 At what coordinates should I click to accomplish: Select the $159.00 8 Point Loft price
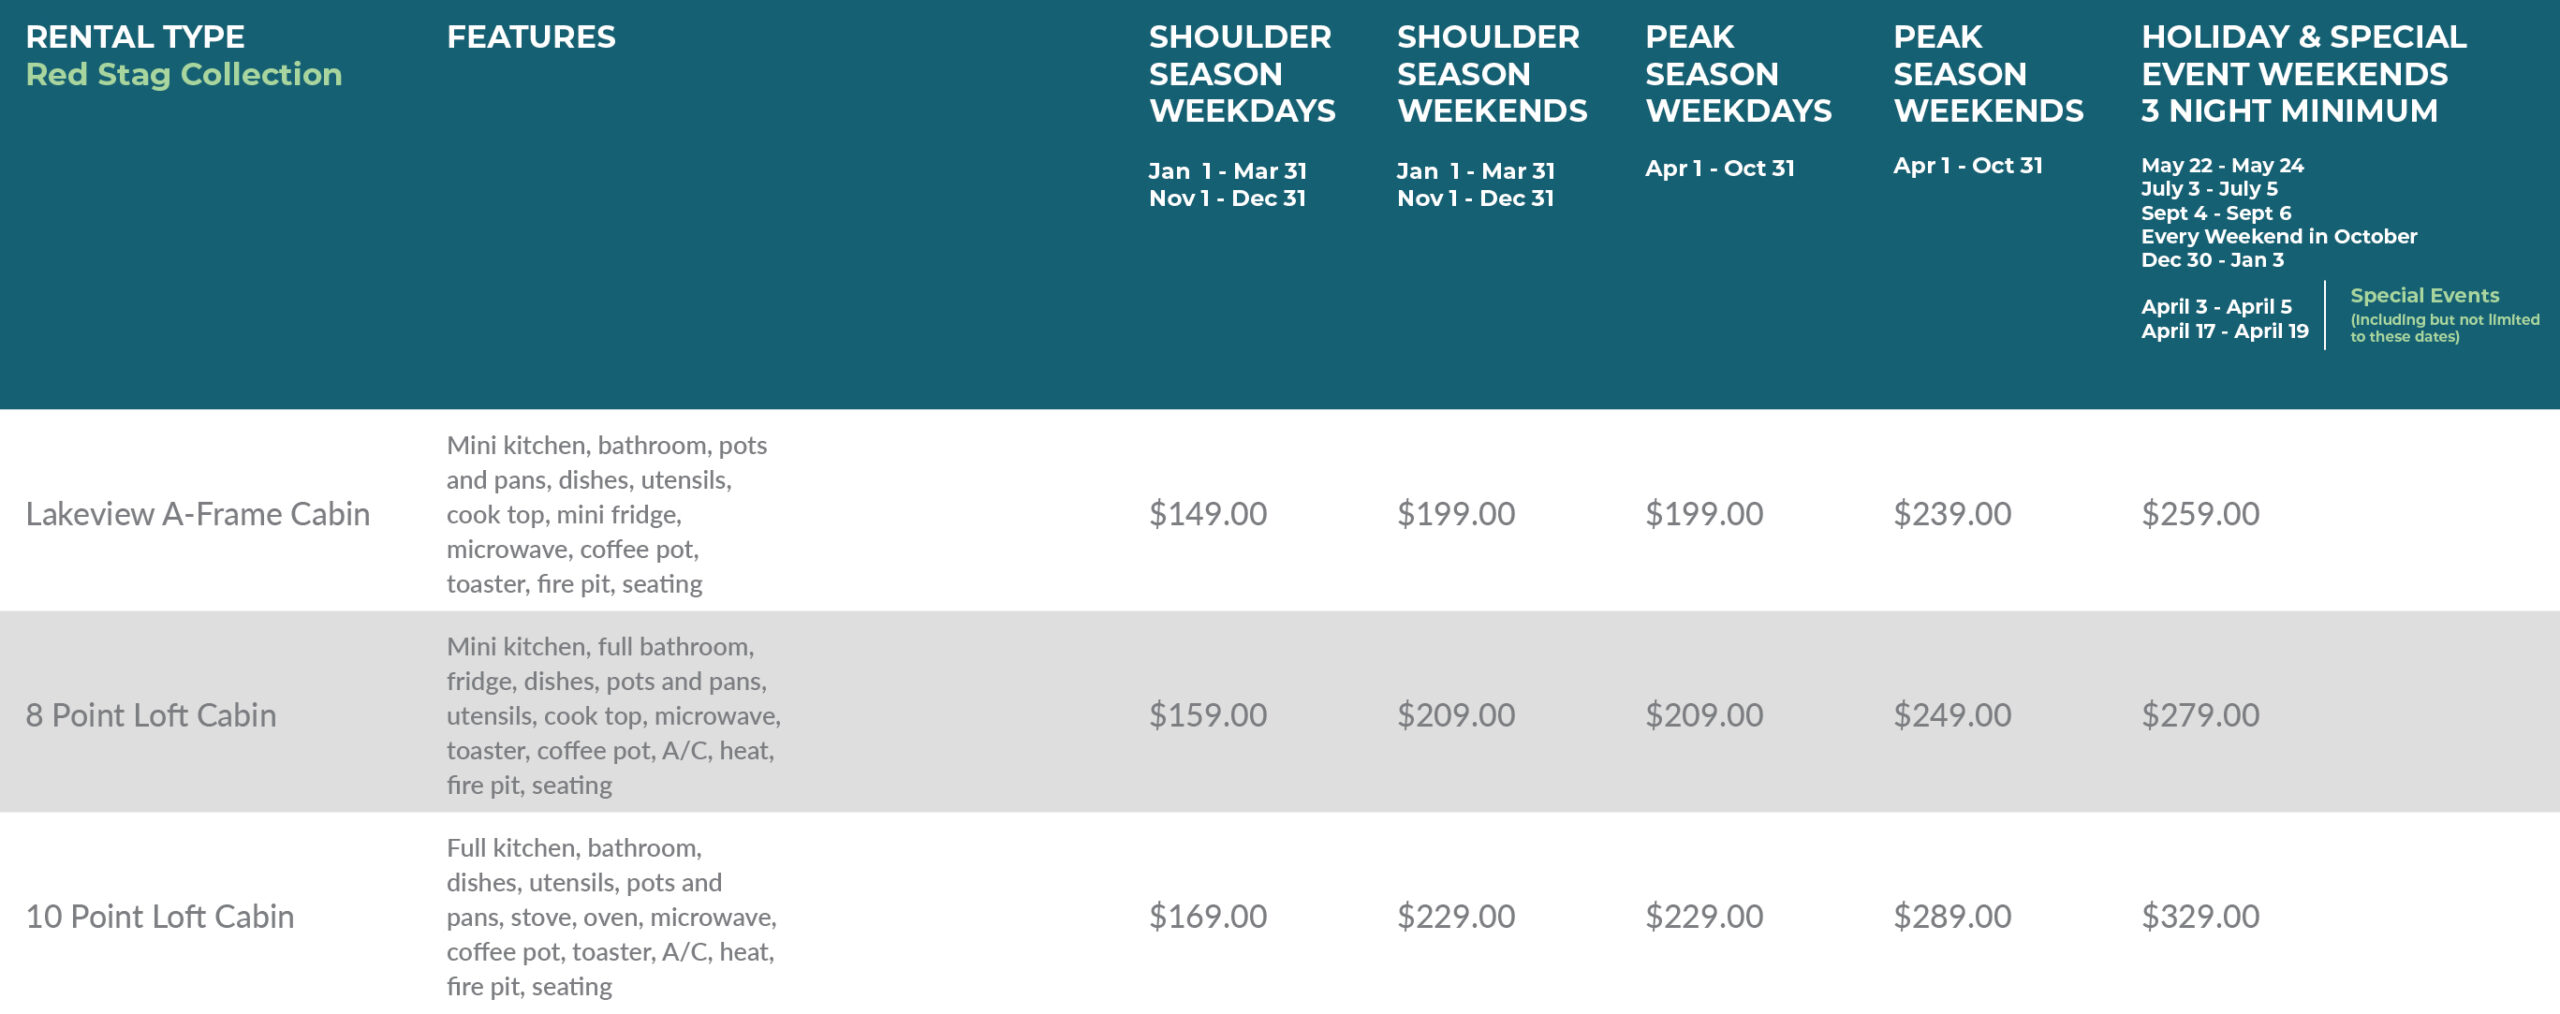tap(1207, 715)
